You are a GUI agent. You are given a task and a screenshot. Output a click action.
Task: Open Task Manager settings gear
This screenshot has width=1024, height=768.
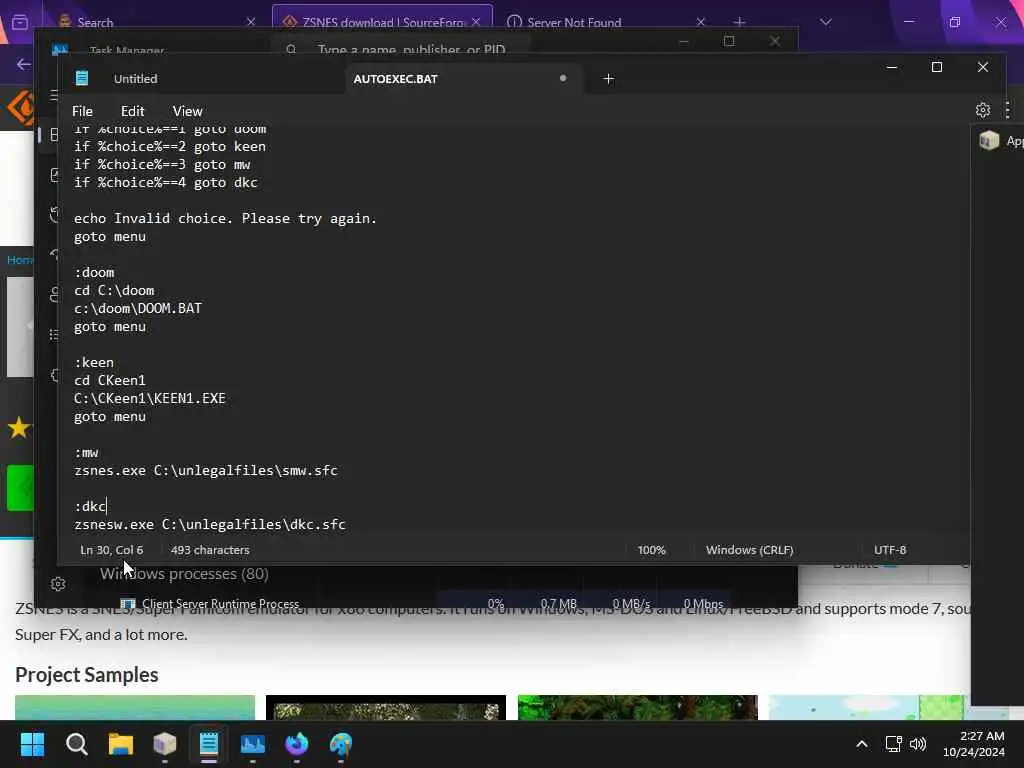(x=58, y=584)
